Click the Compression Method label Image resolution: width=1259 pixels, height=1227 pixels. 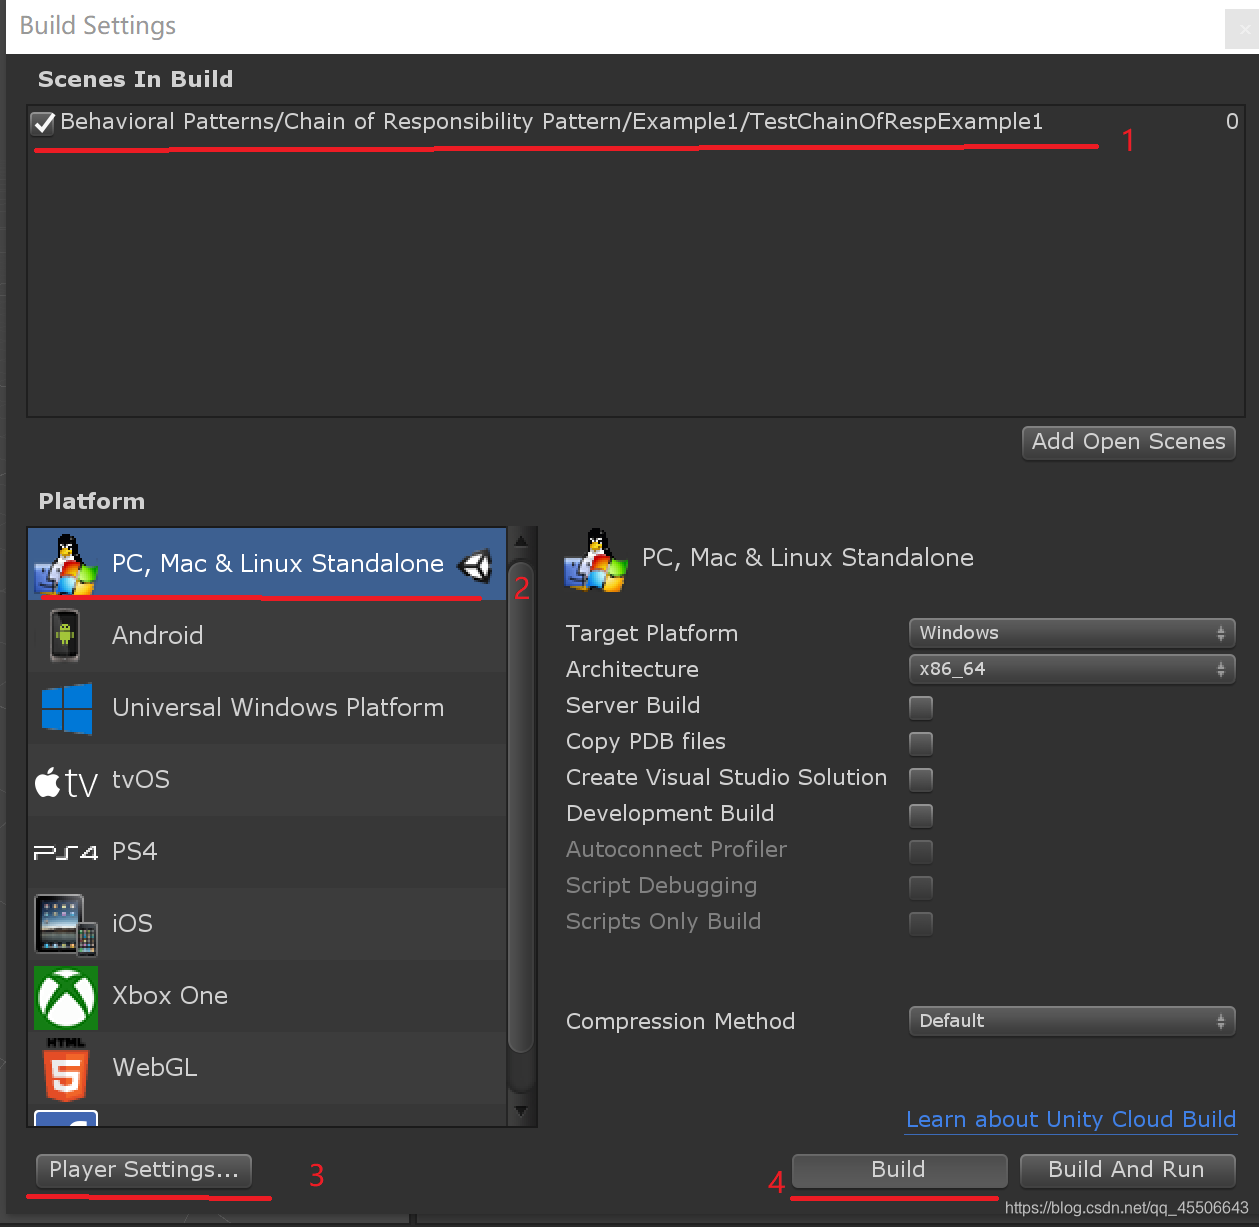(681, 1022)
